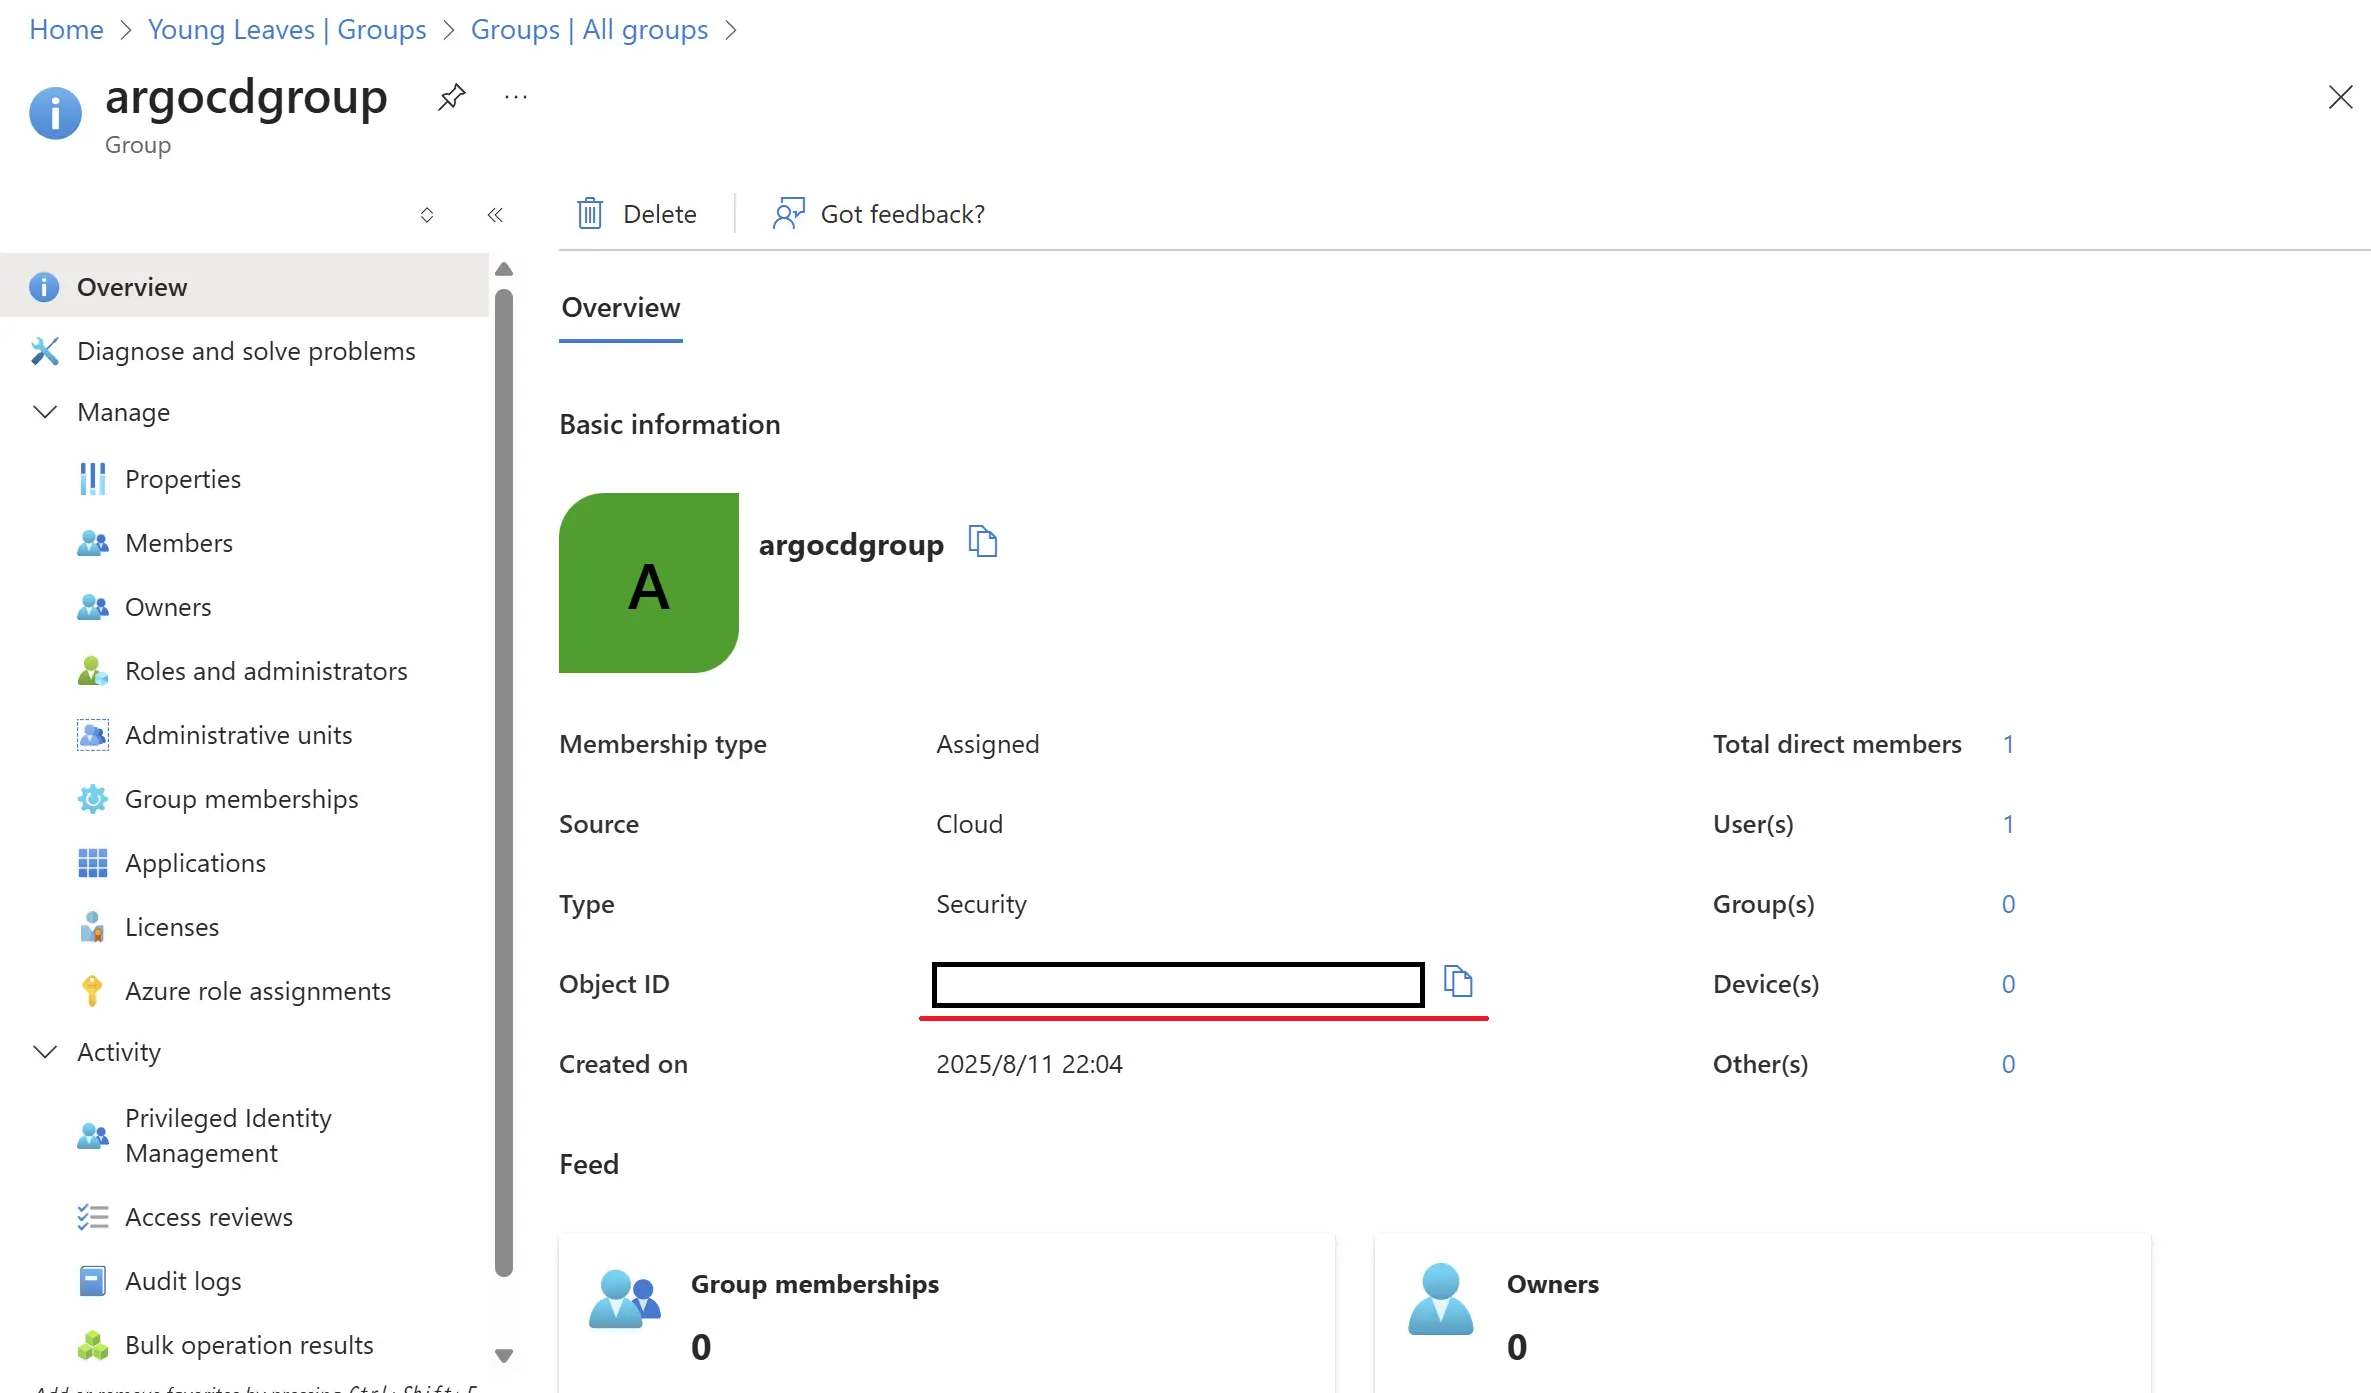Click the Properties bars icon

click(x=92, y=479)
